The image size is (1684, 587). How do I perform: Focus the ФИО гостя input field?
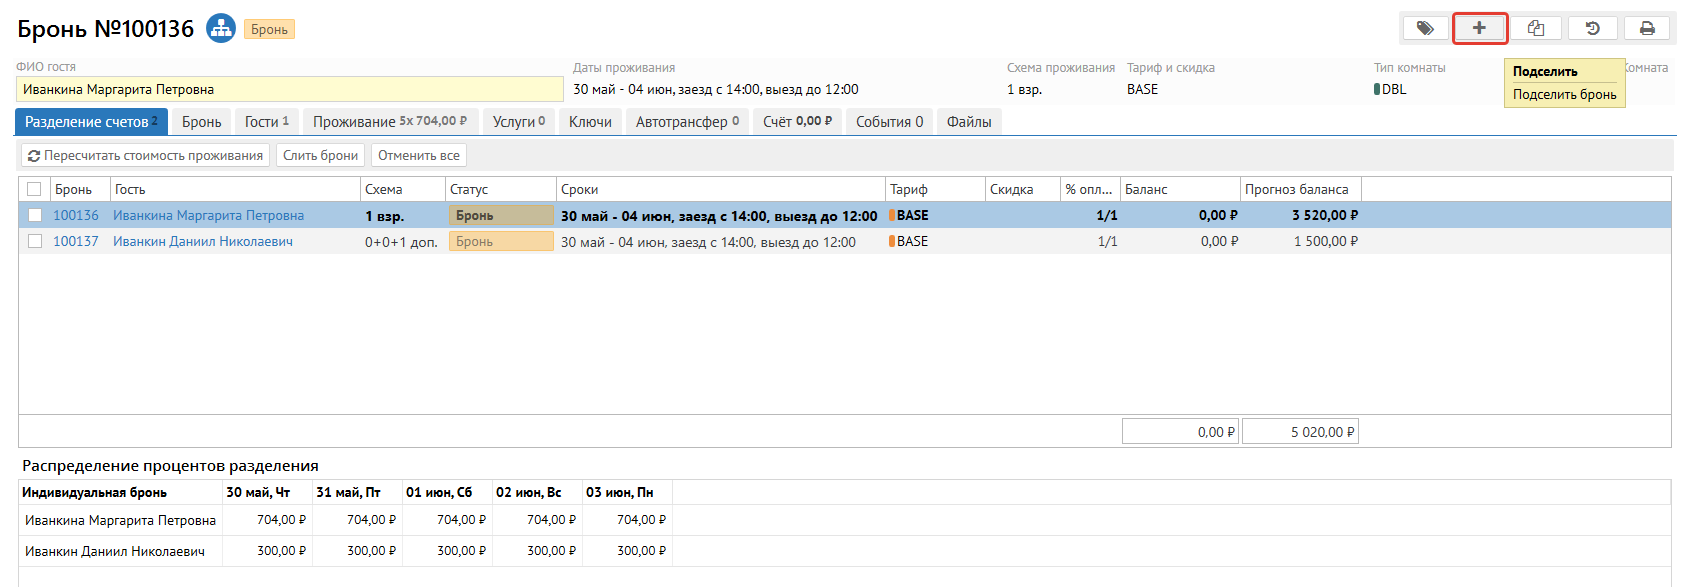tap(290, 89)
